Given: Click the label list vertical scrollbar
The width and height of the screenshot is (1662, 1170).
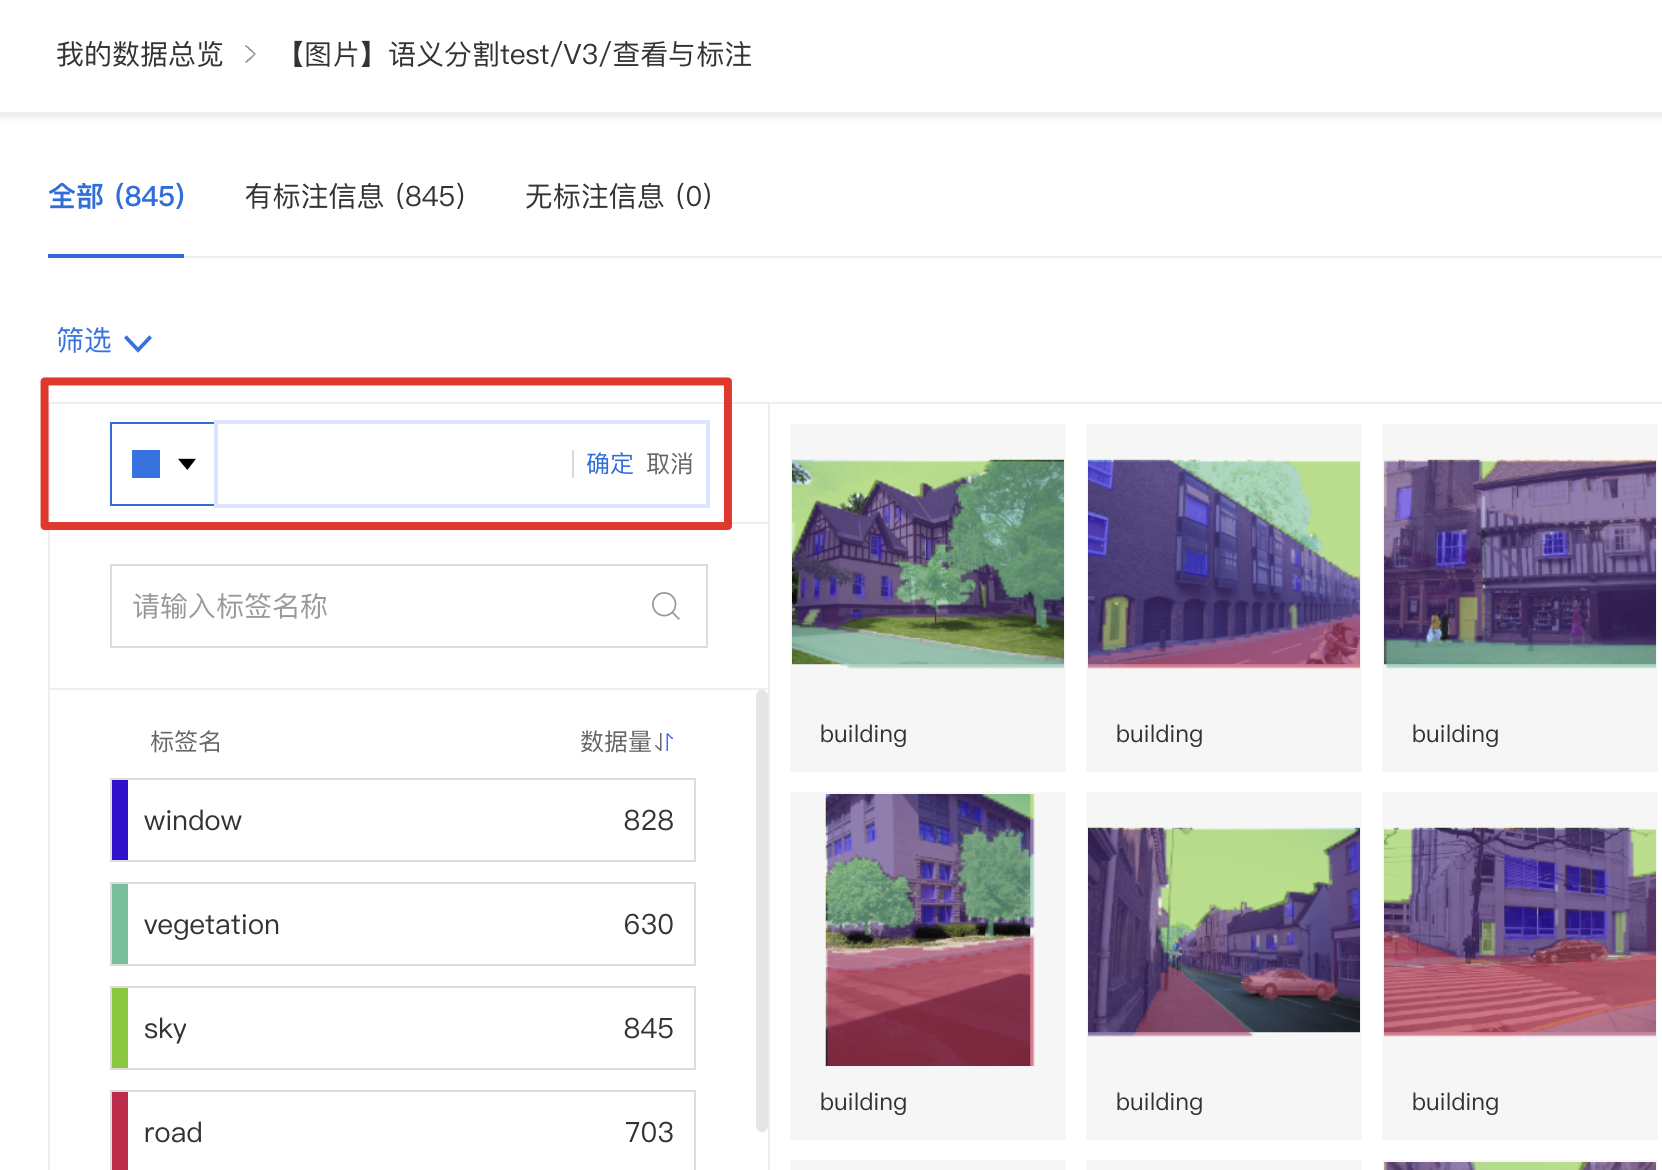Looking at the screenshot, I should 762,910.
